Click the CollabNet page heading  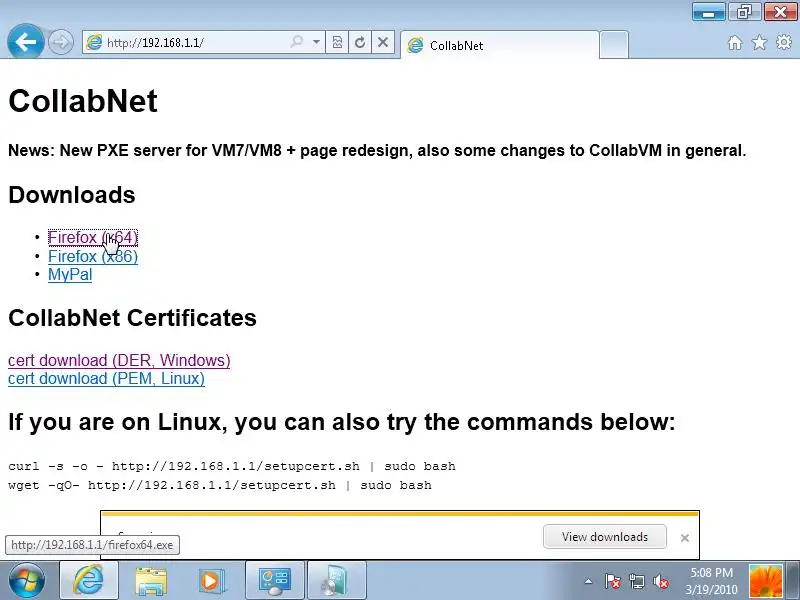point(83,101)
